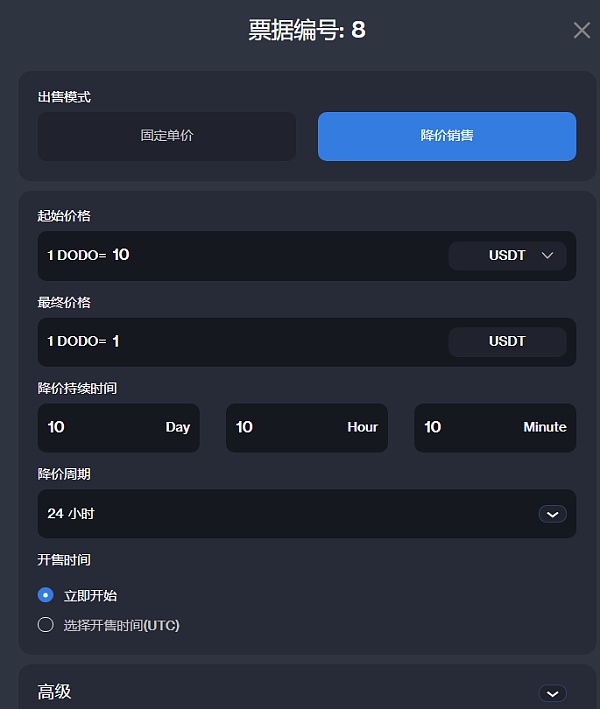Click the 选择开售时间(UTC) label text
The image size is (600, 709).
pyautogui.click(x=122, y=626)
